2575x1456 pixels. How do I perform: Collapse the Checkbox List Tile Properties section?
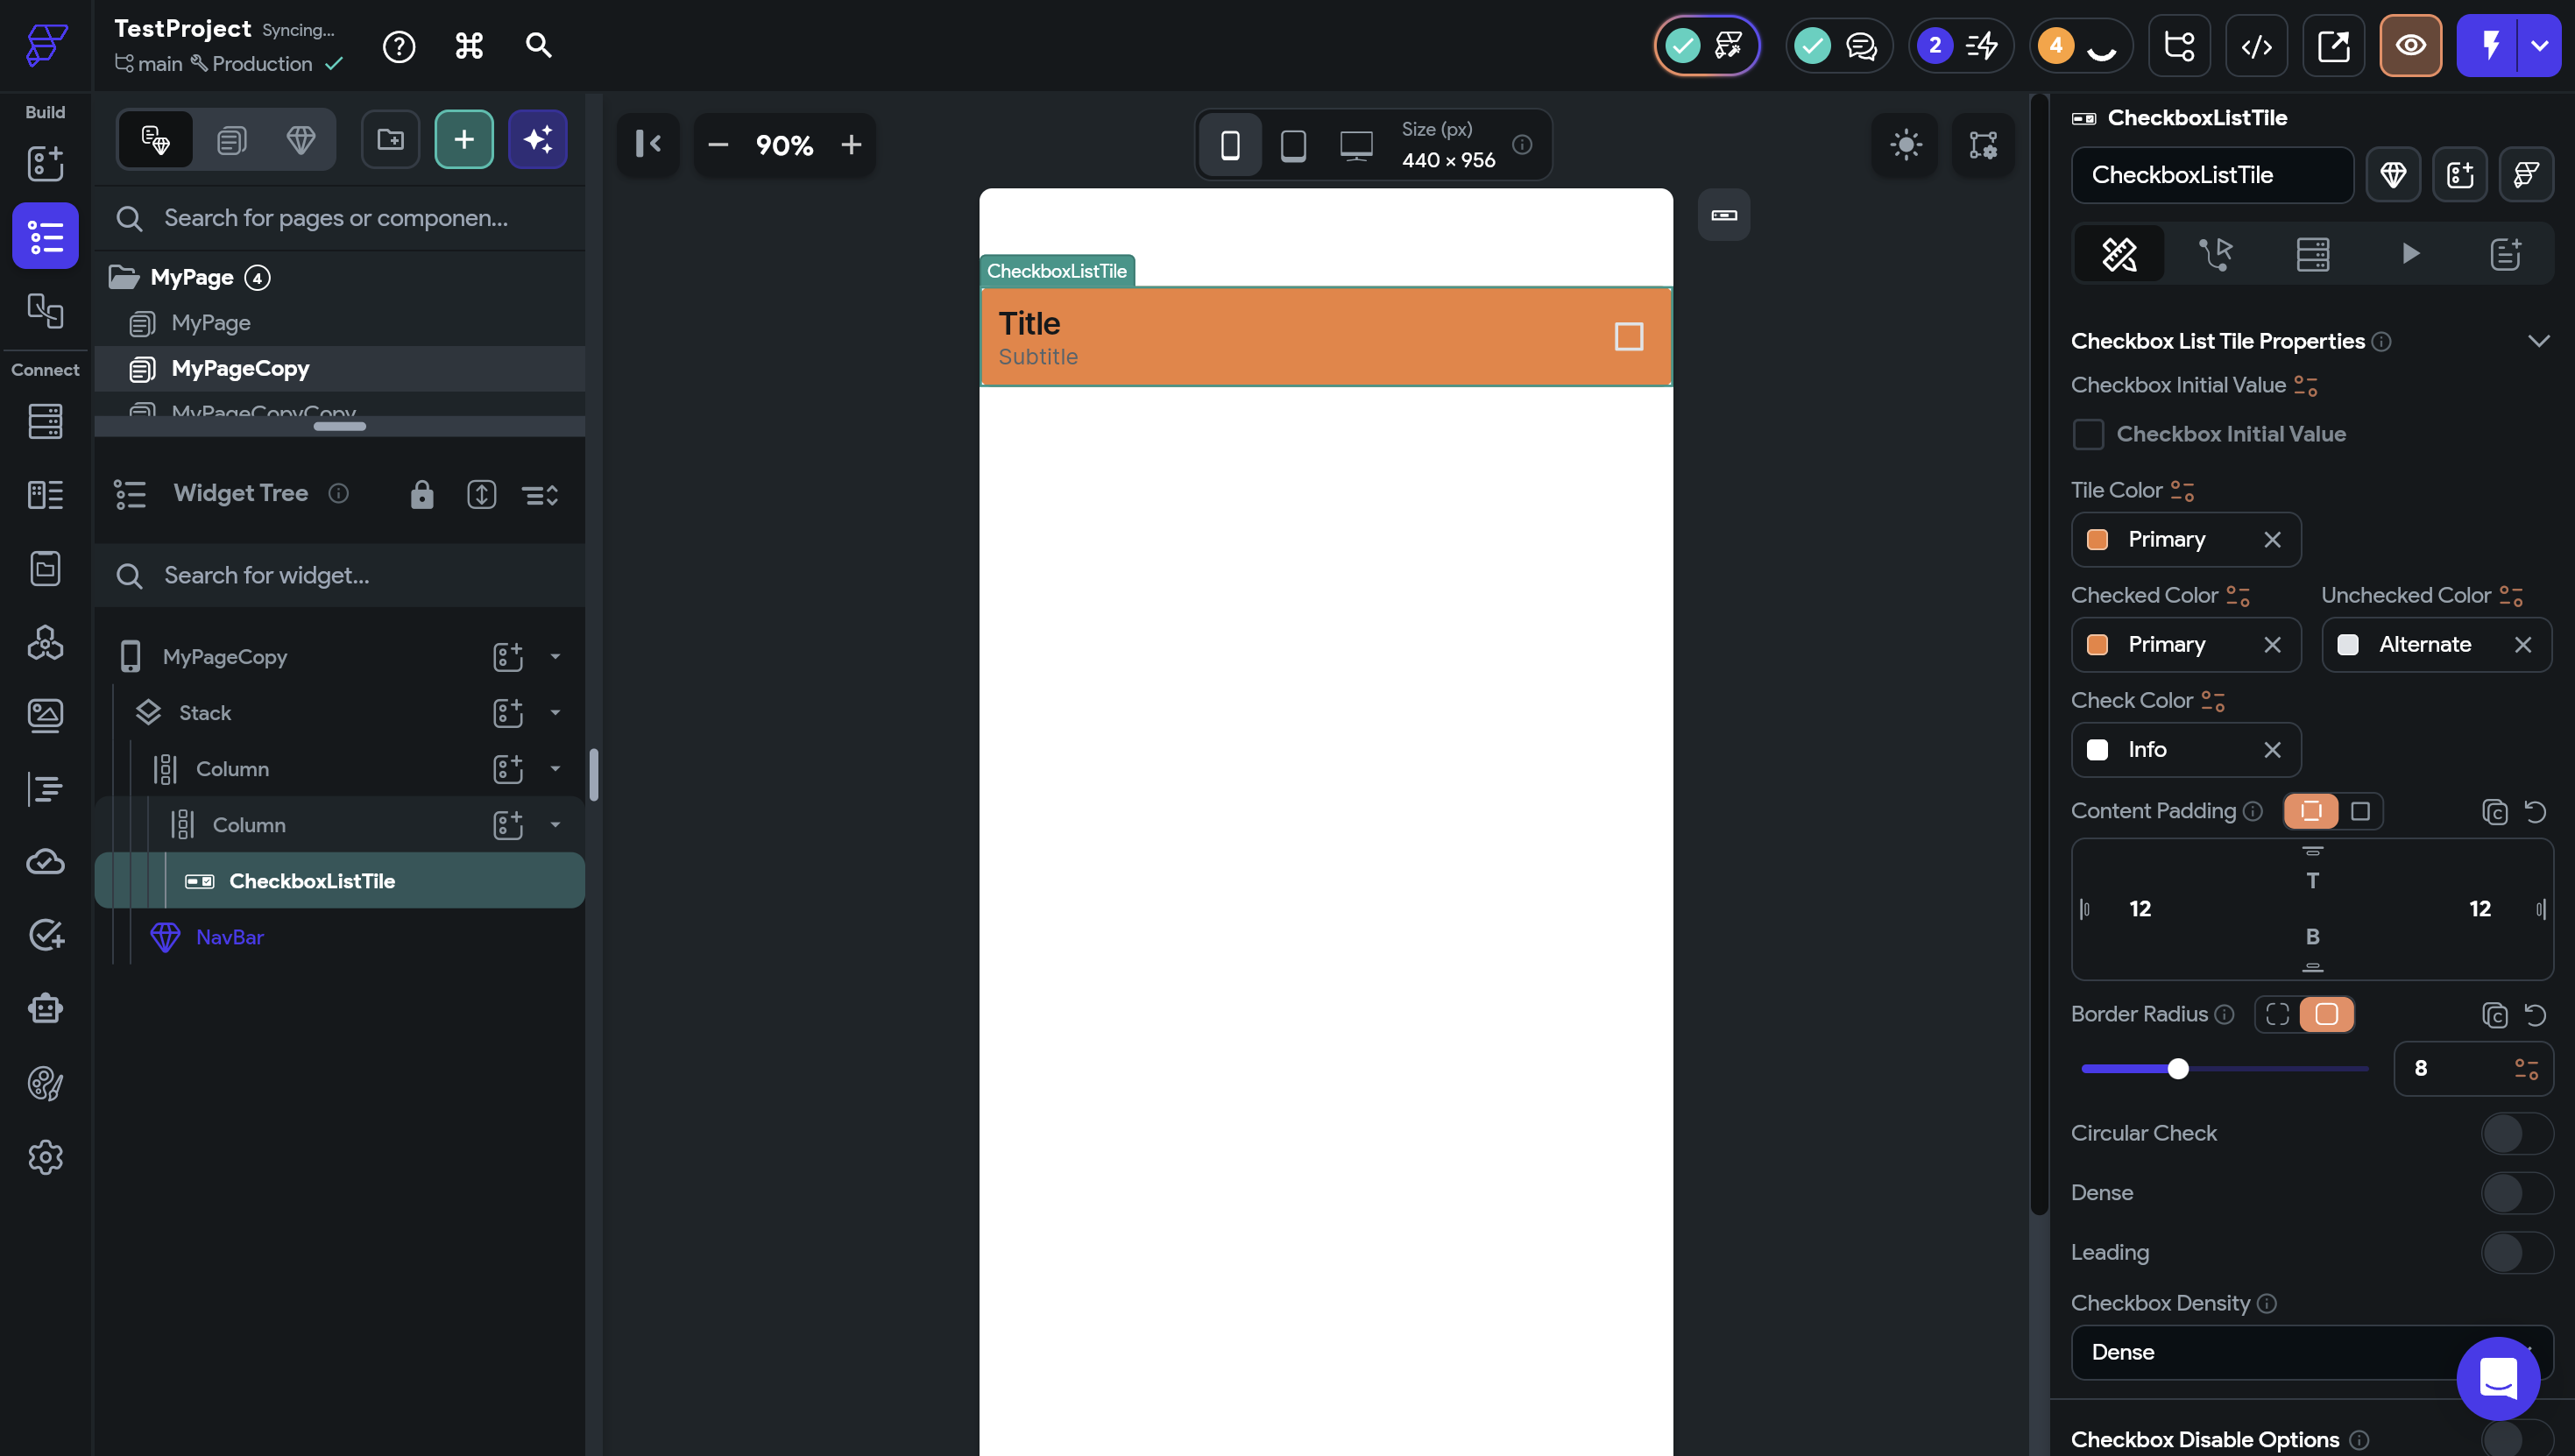(x=2538, y=342)
